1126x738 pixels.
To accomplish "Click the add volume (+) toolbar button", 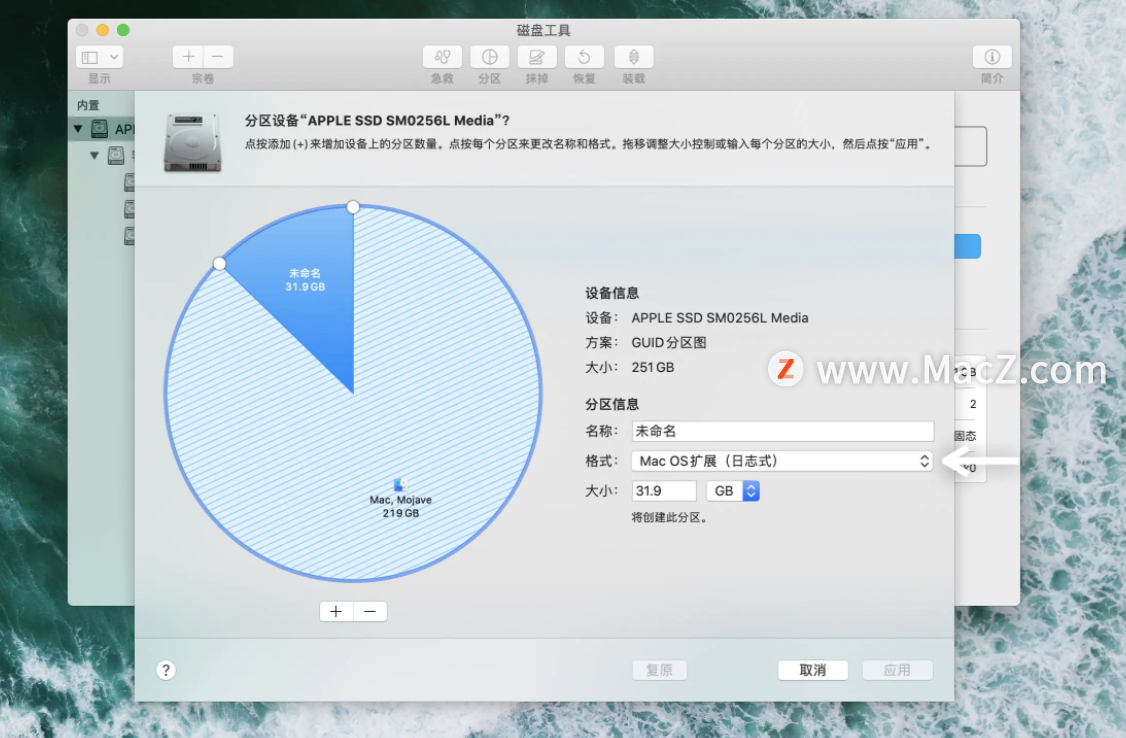I will (x=188, y=57).
